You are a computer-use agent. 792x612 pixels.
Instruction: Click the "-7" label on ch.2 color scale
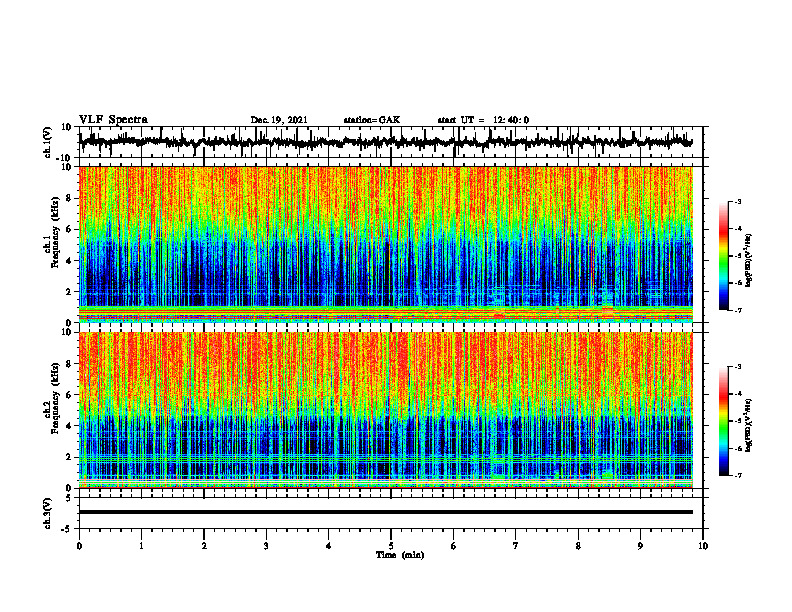[x=738, y=476]
